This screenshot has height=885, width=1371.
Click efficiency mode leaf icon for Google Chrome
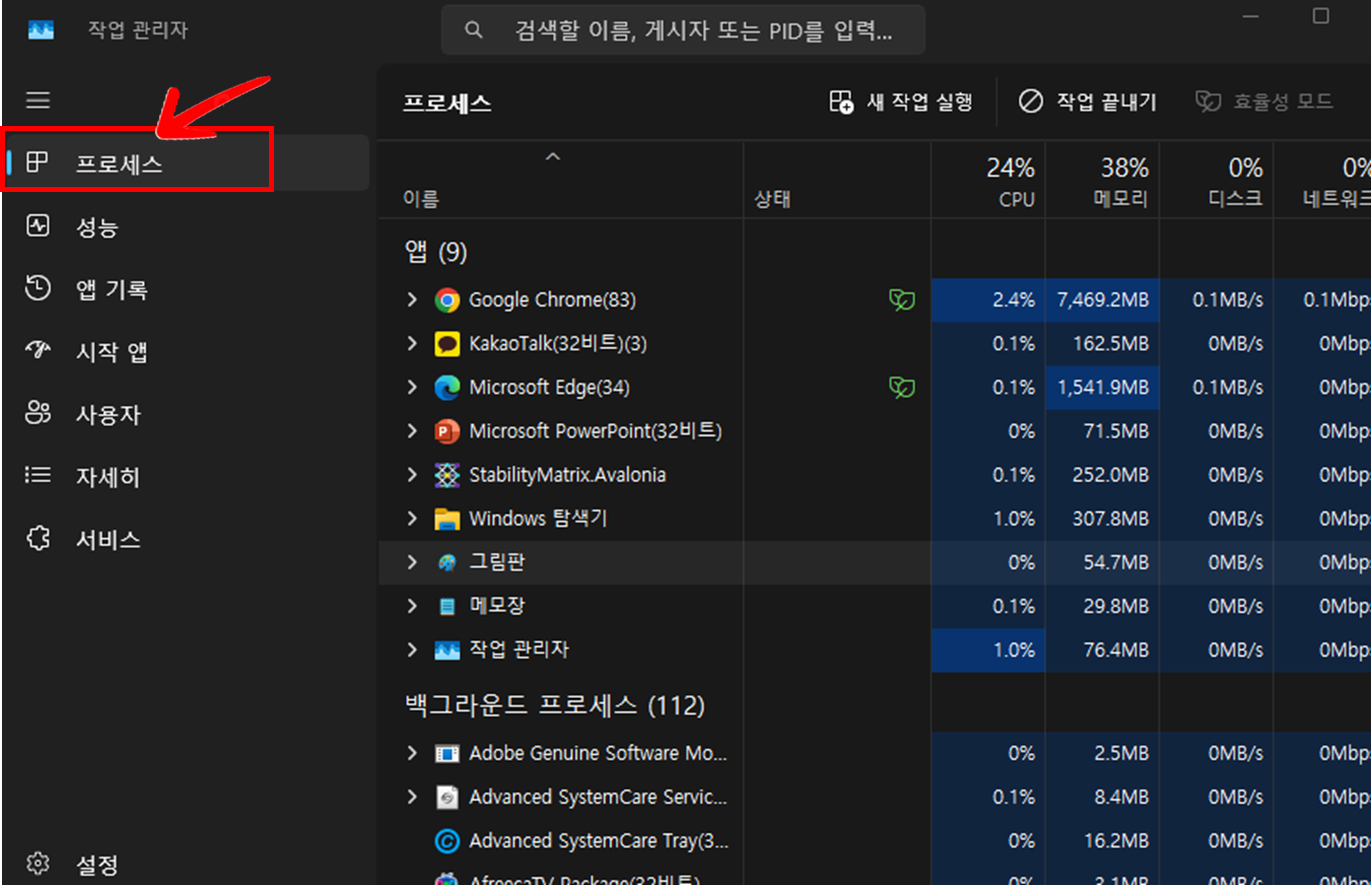coord(902,299)
